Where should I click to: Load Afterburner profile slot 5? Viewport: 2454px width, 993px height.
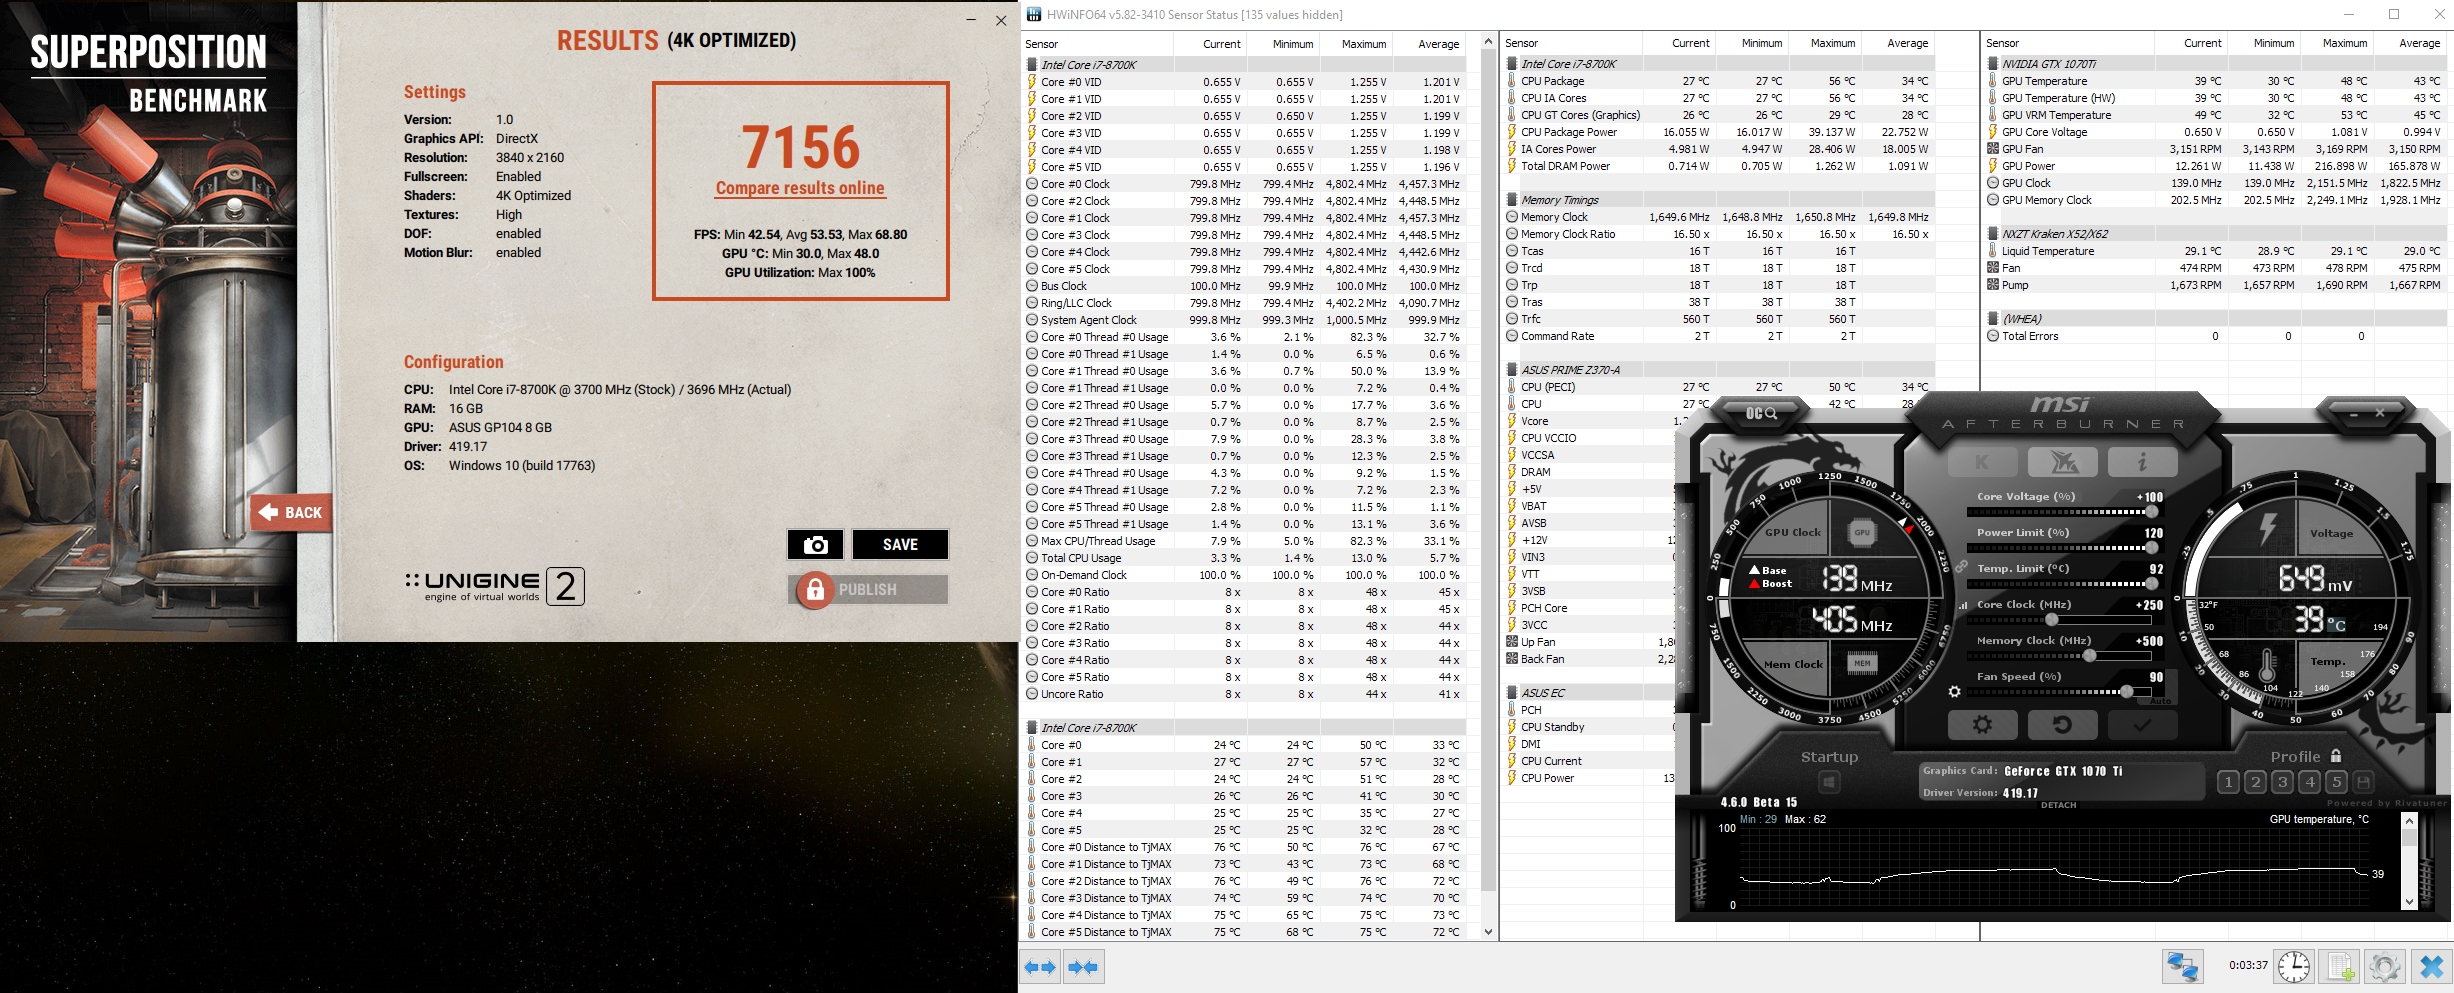2336,782
